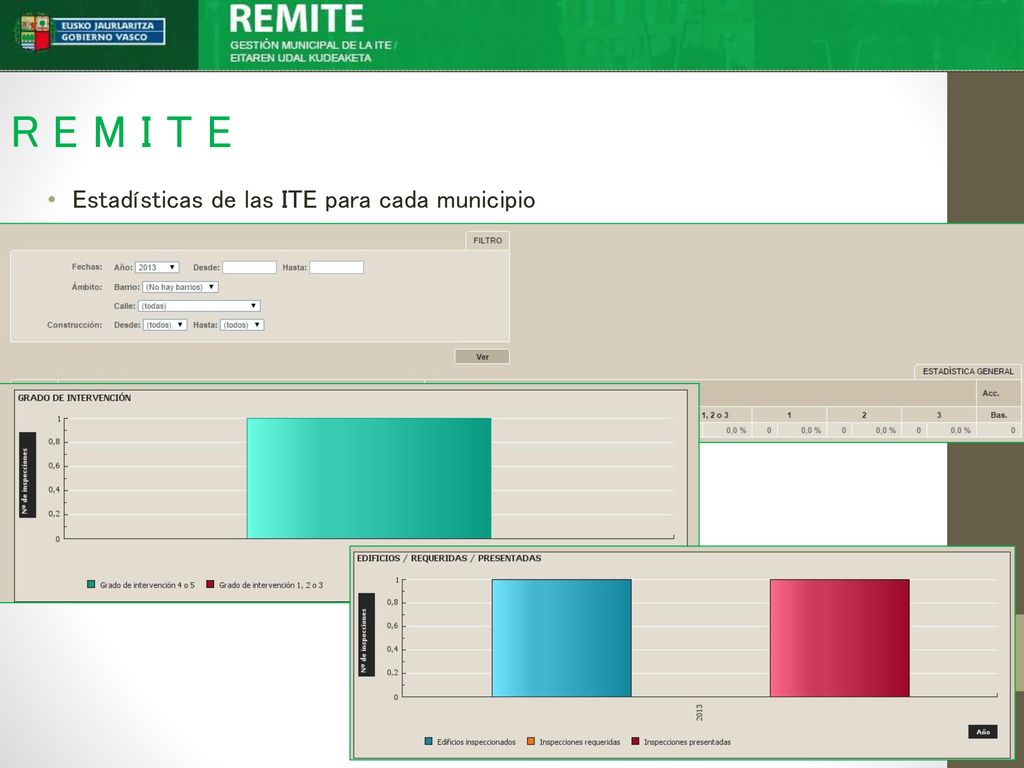Click the REMITE header title
Screen dimensions: 1024x768
tap(296, 19)
